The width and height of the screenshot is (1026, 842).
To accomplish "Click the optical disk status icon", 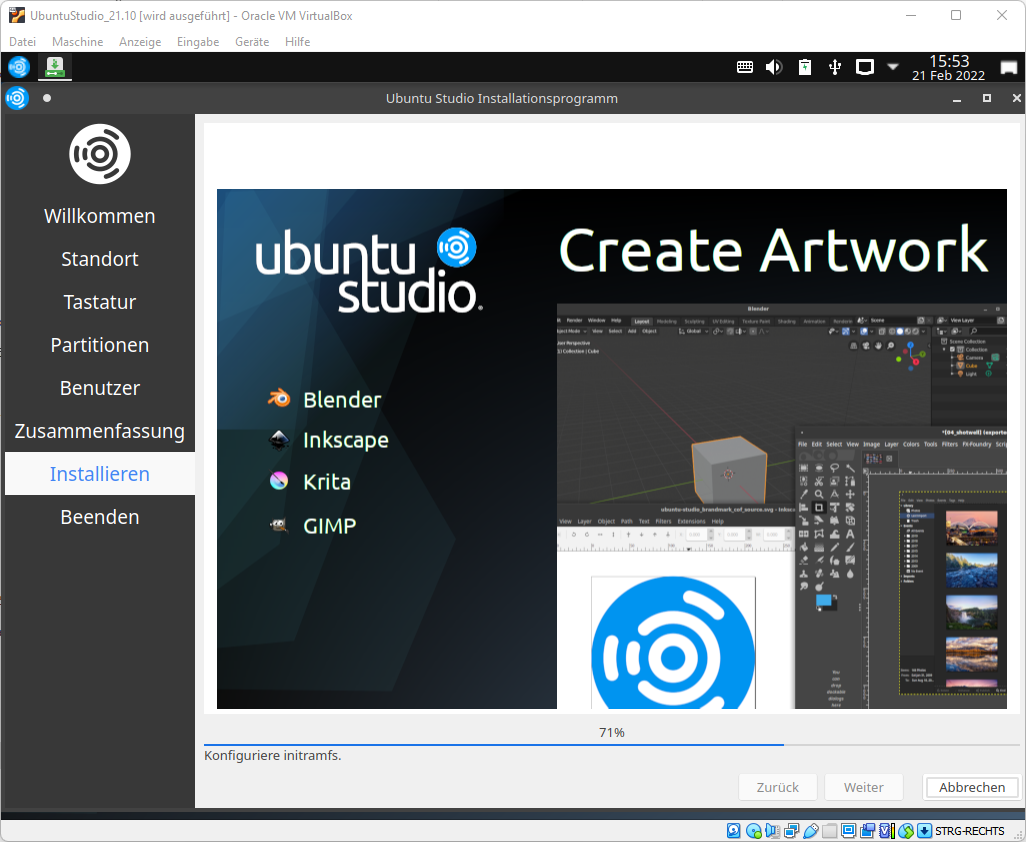I will tap(753, 831).
